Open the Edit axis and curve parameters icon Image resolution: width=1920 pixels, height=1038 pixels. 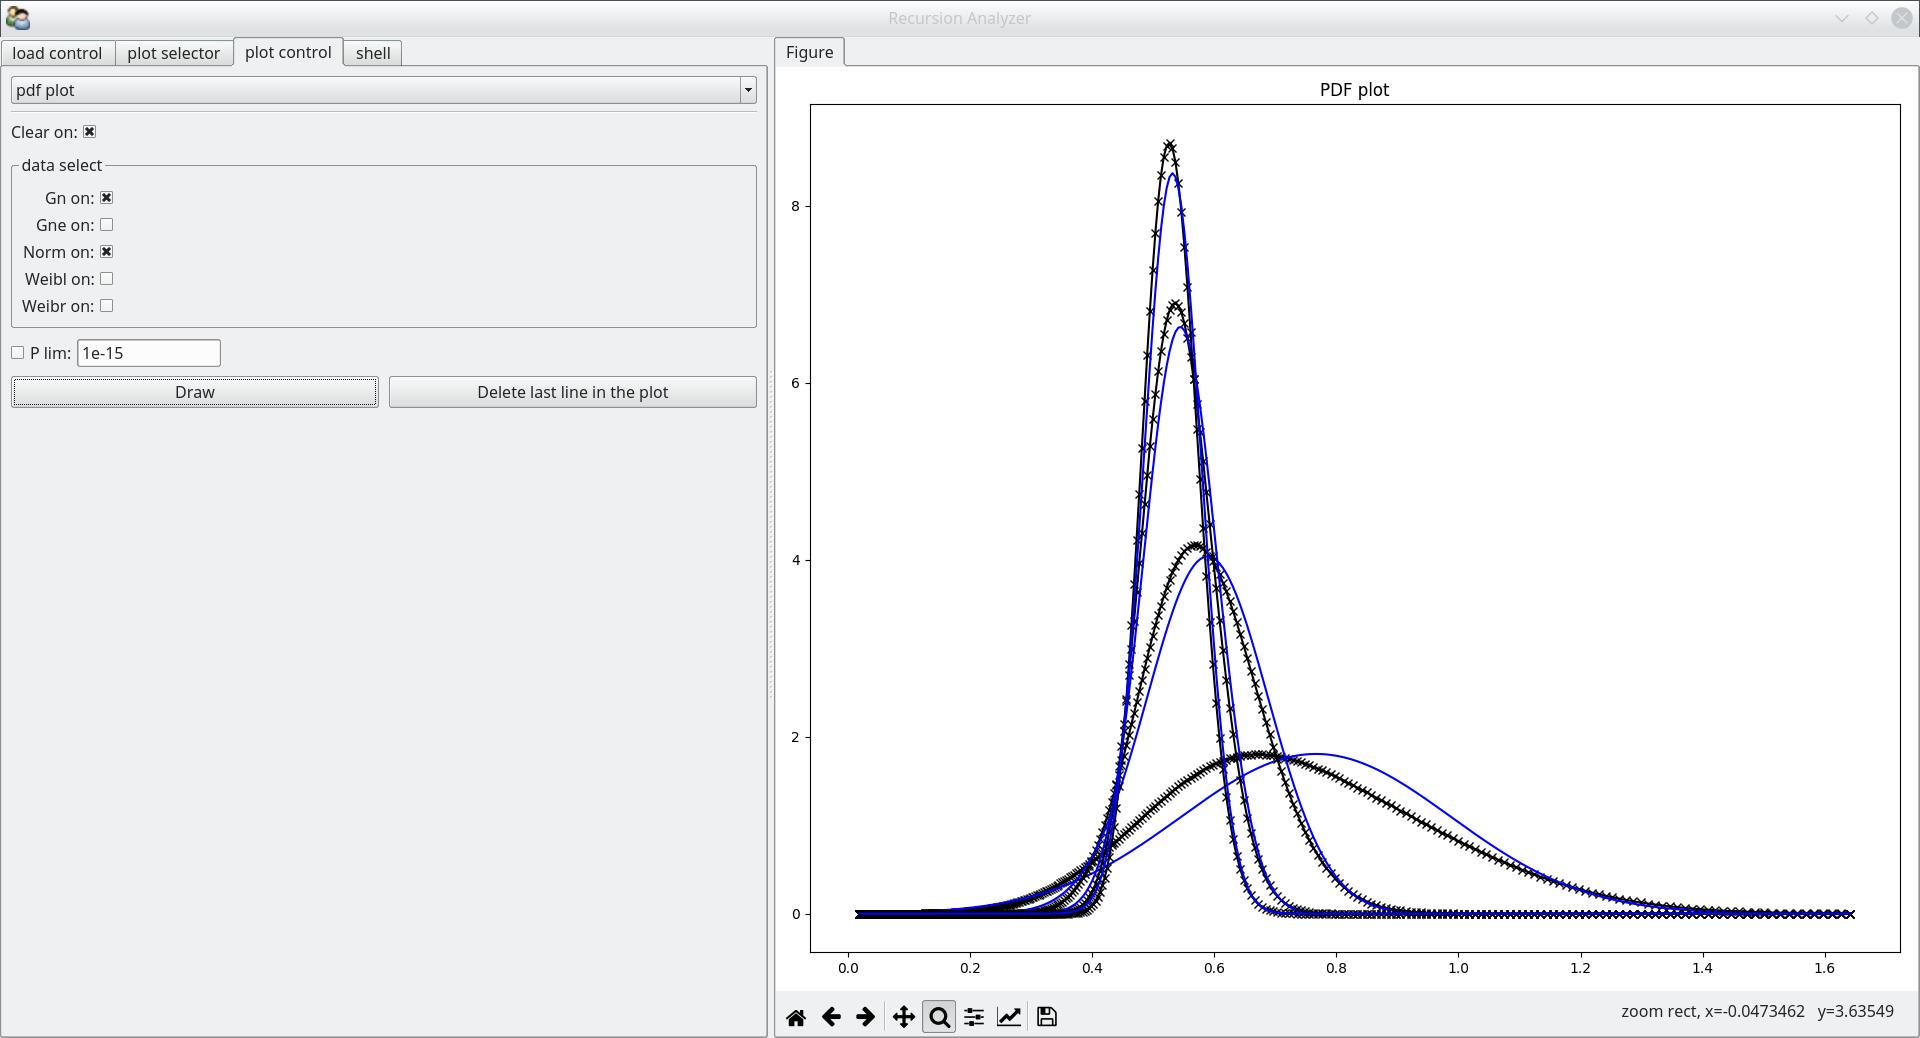point(1009,1017)
